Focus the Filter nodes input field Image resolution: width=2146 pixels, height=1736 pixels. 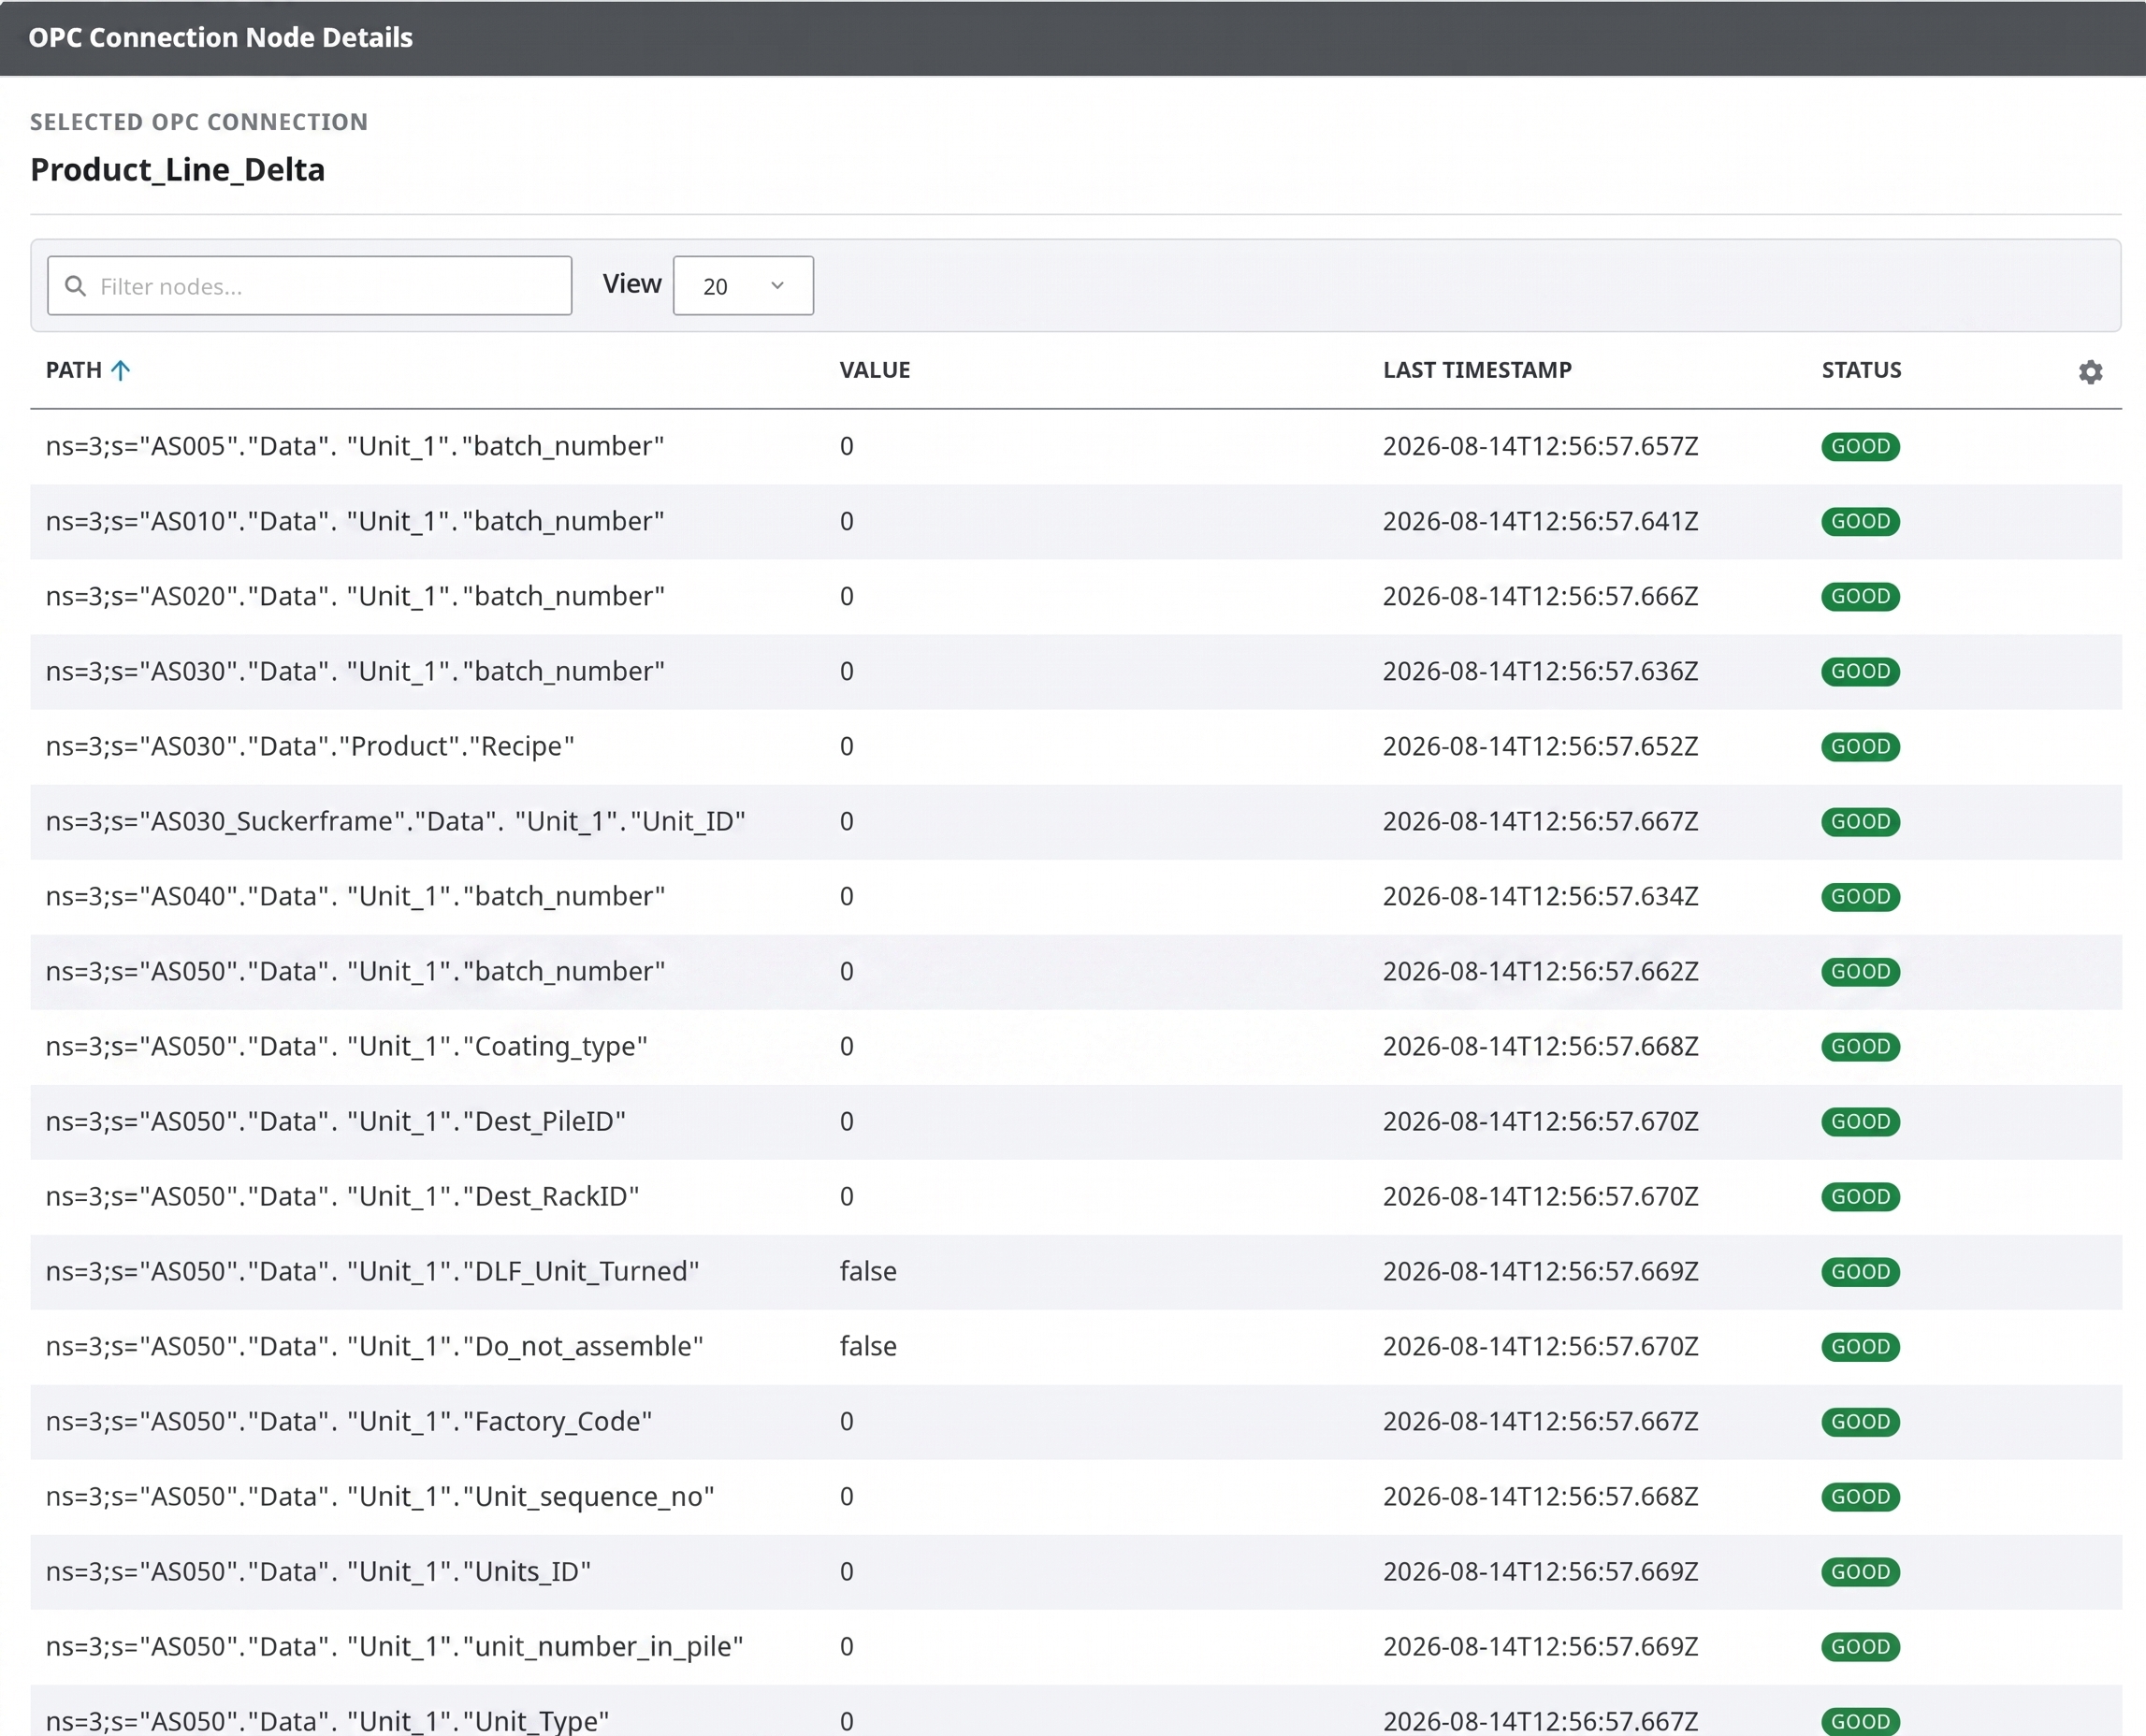(309, 286)
